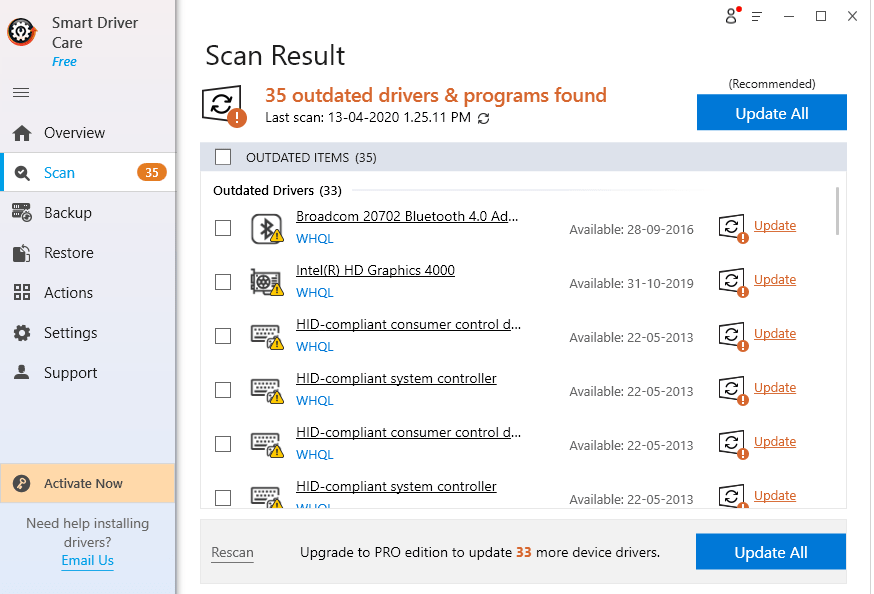Screen dimensions: 874x594
Task: Check the Intel HD Graphics 4000 checkbox
Action: pyautogui.click(x=223, y=282)
